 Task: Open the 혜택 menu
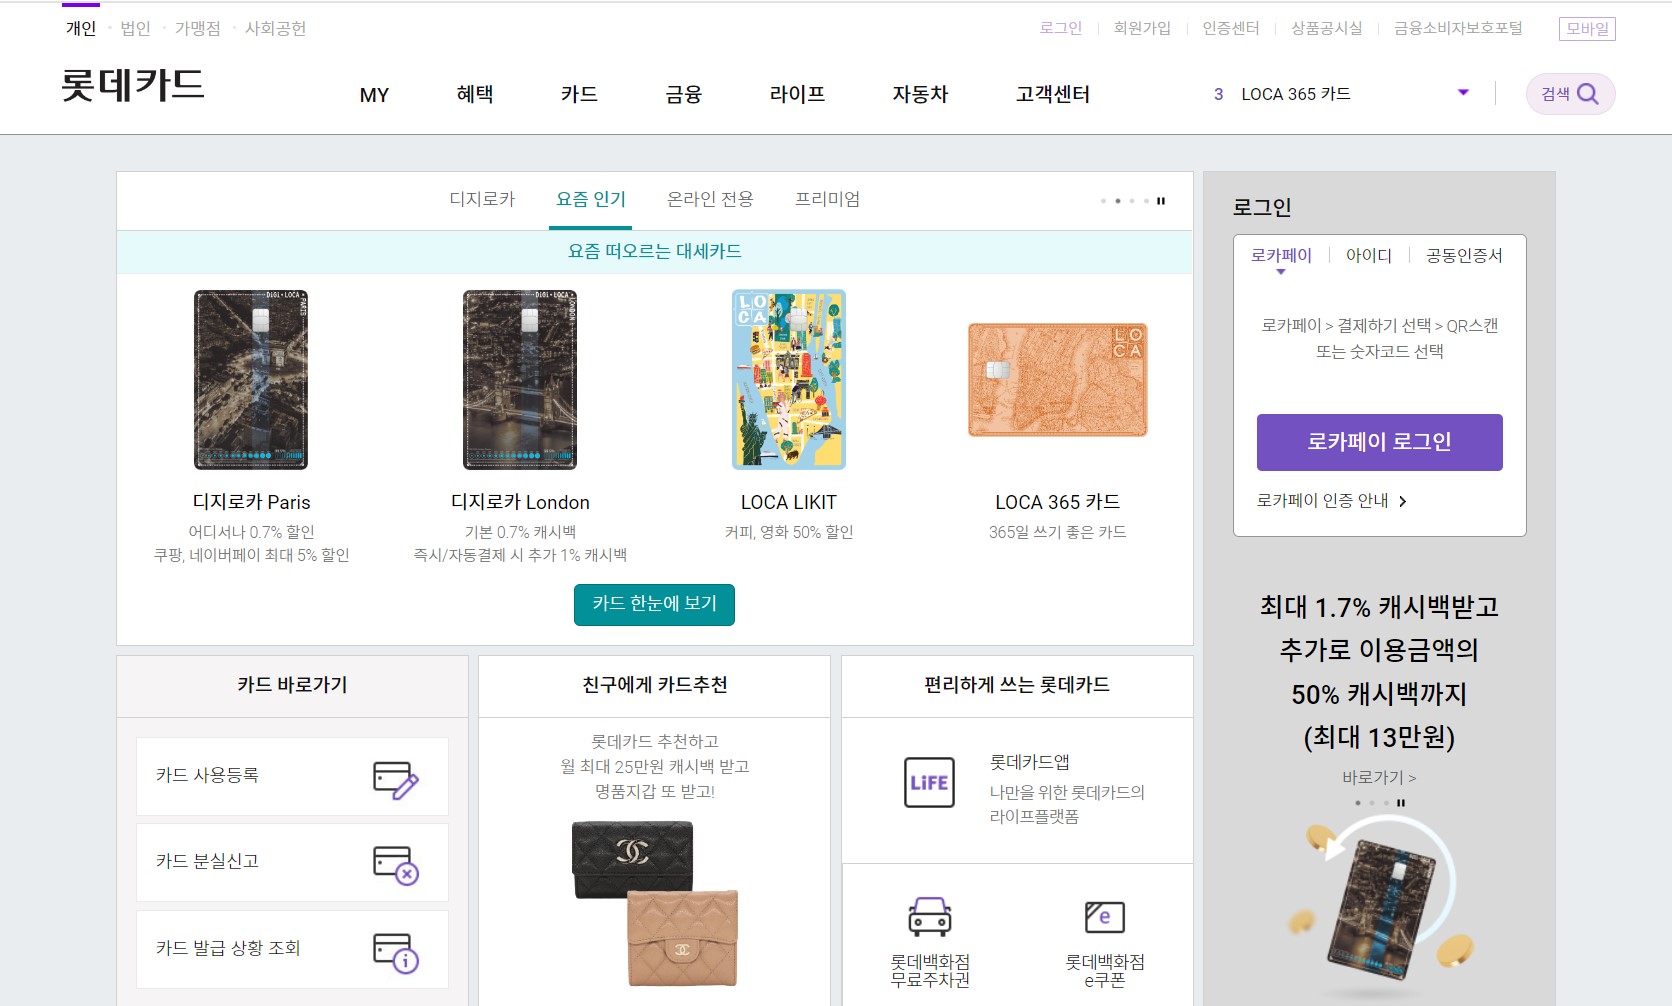point(475,94)
